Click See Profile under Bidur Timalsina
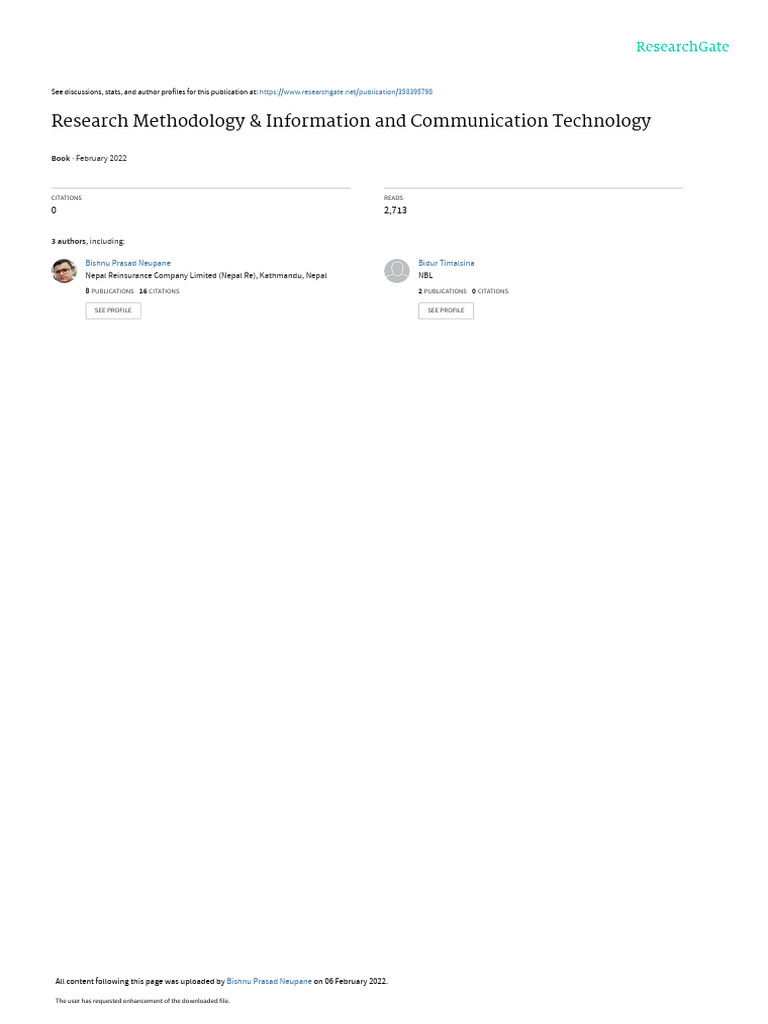The image size is (768, 1024). tap(446, 310)
